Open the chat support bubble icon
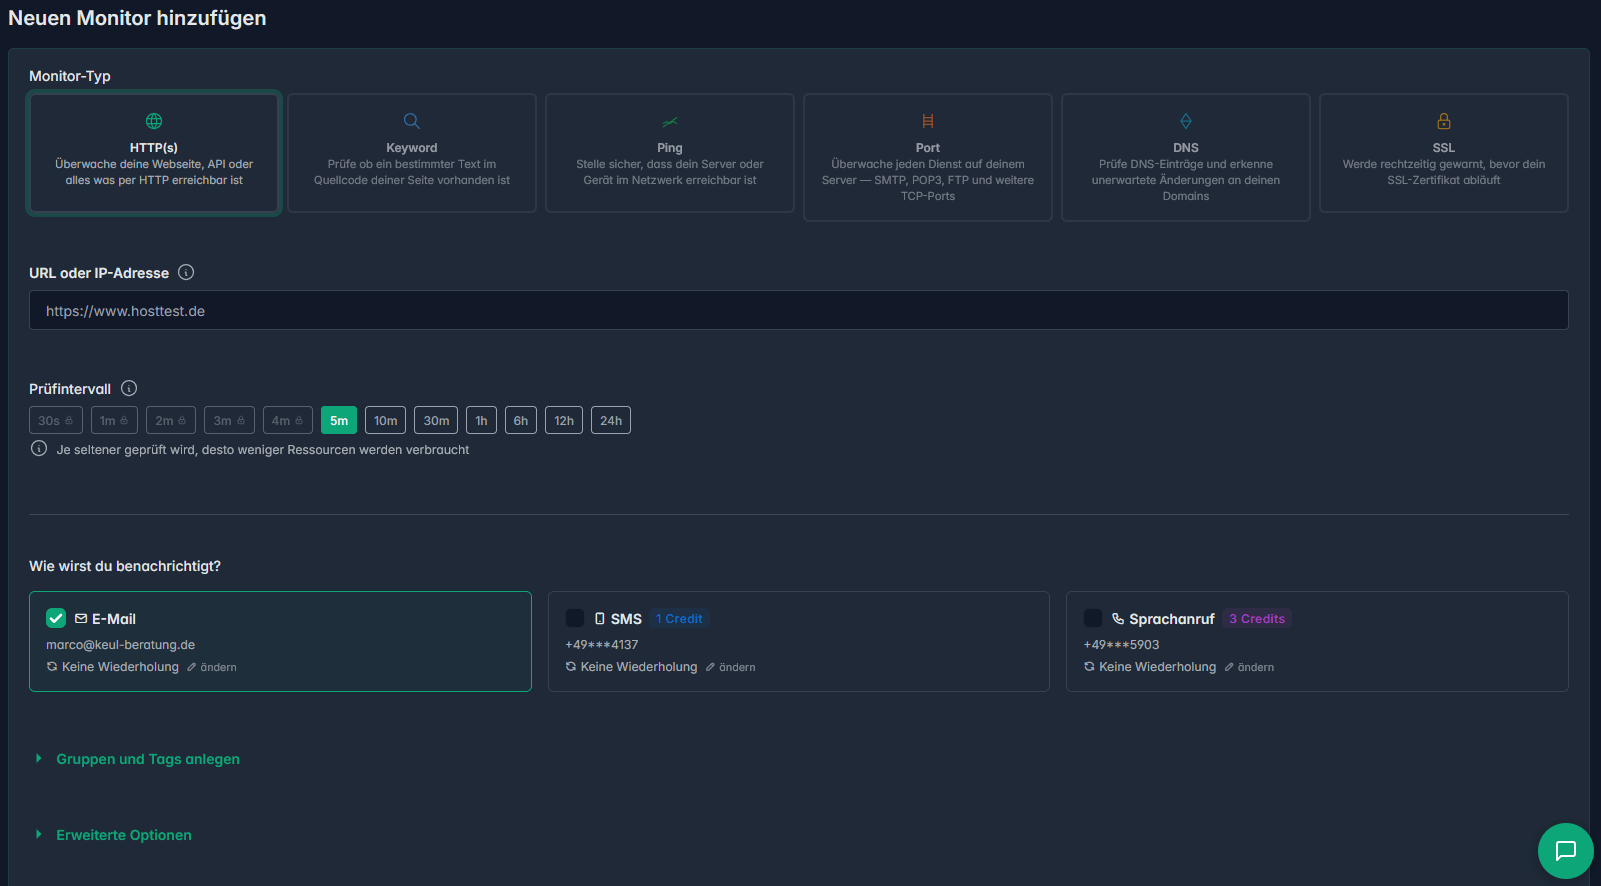This screenshot has height=886, width=1601. [1565, 850]
